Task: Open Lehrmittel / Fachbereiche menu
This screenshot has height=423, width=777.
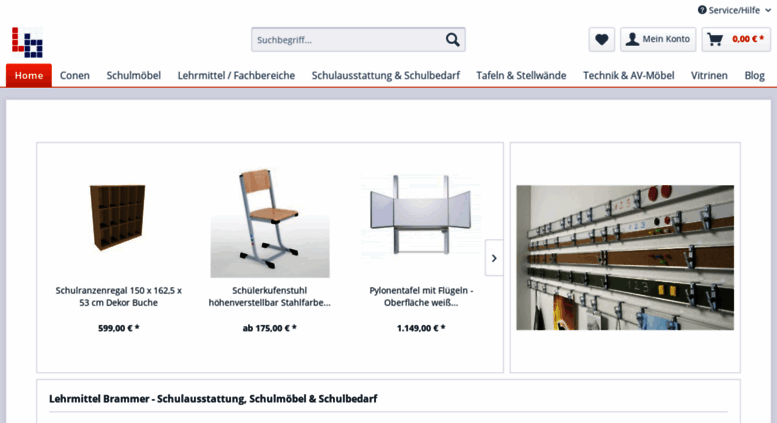Action: (x=236, y=75)
